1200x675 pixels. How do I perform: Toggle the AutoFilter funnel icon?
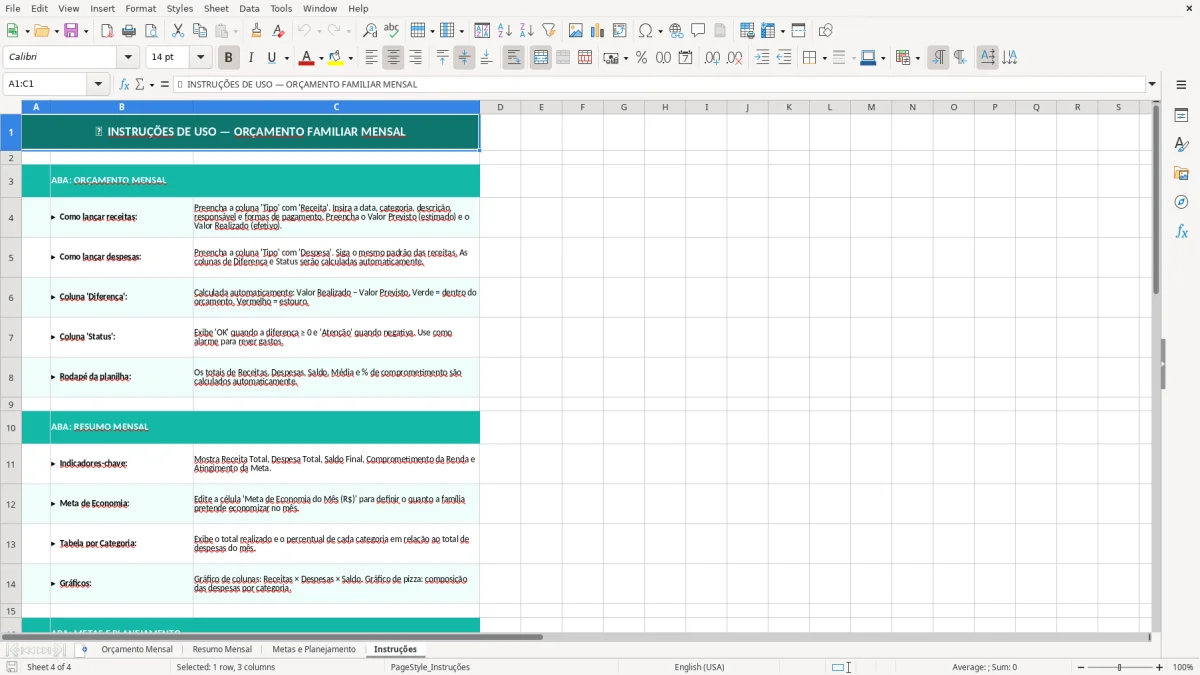click(x=549, y=31)
